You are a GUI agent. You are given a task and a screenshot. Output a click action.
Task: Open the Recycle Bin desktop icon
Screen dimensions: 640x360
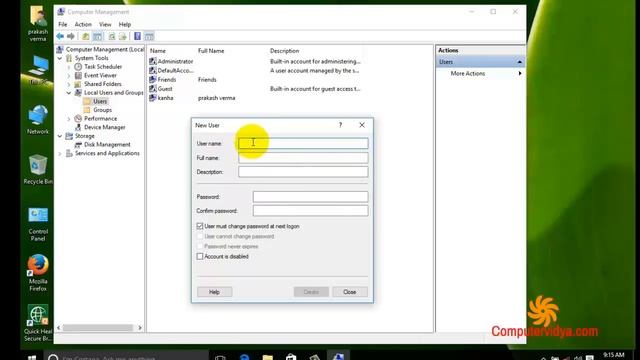38,170
